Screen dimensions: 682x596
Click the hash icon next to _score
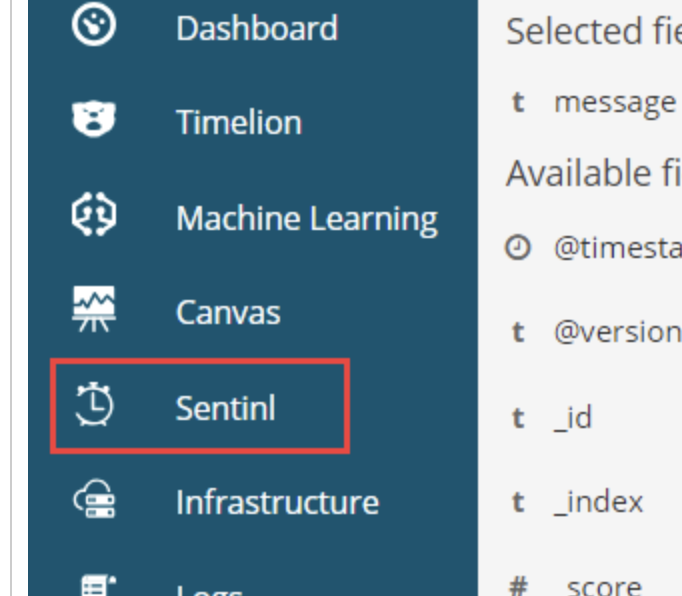point(517,585)
